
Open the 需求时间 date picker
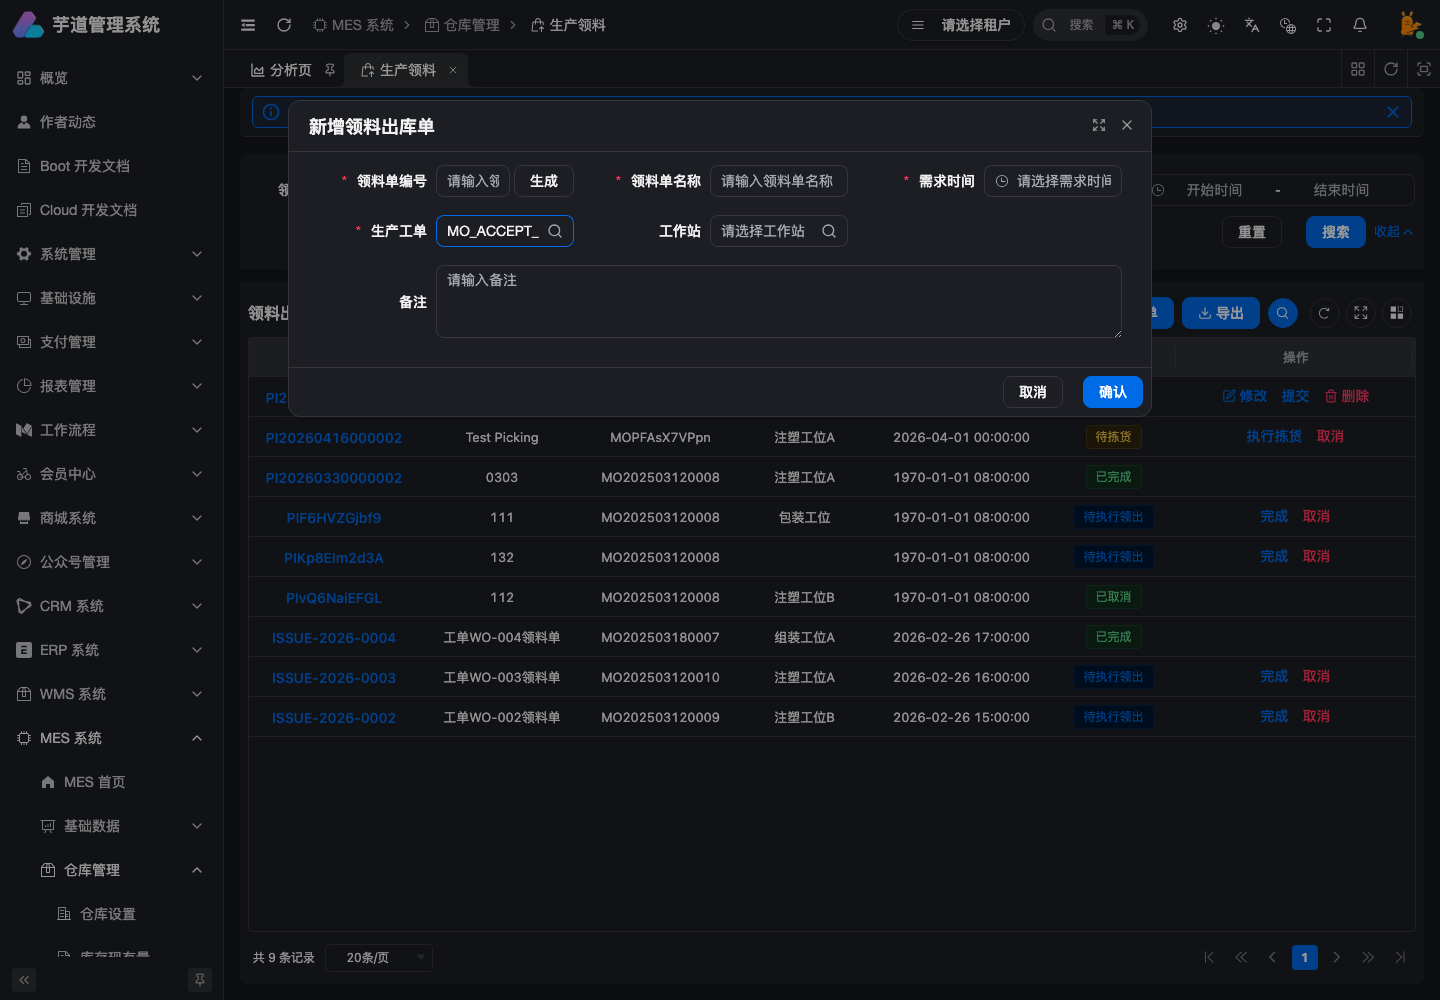click(1053, 181)
